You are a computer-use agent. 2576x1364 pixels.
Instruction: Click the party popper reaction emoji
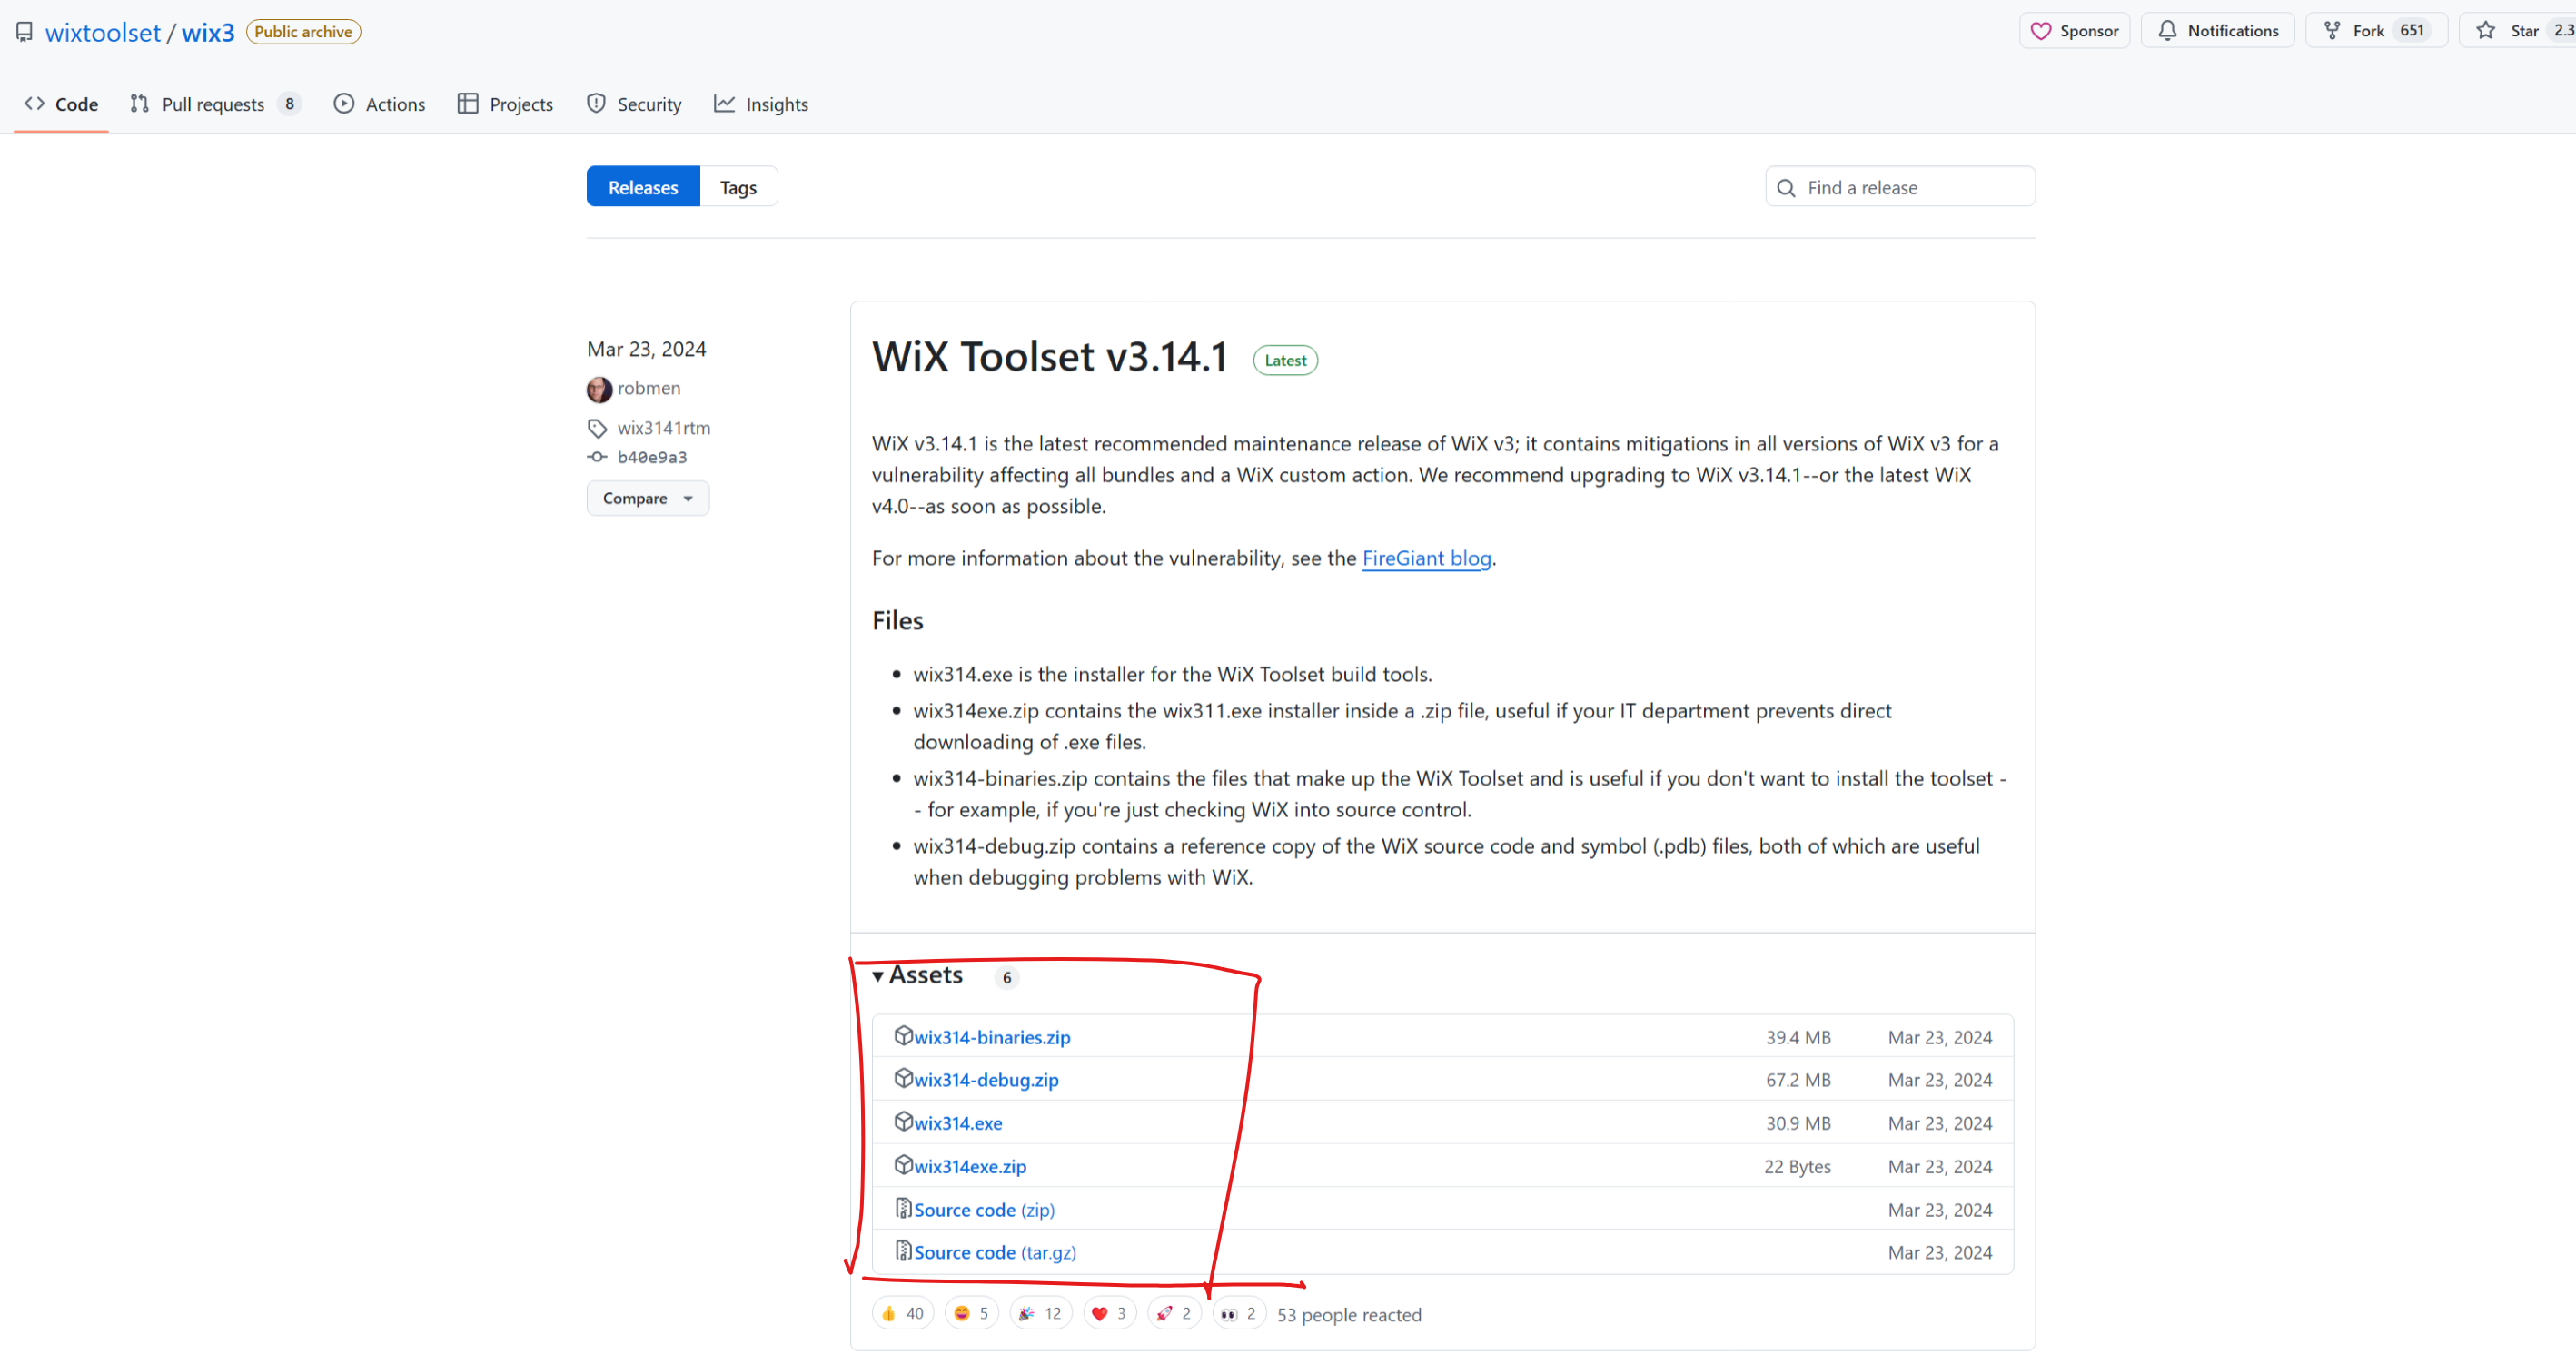coord(1027,1314)
